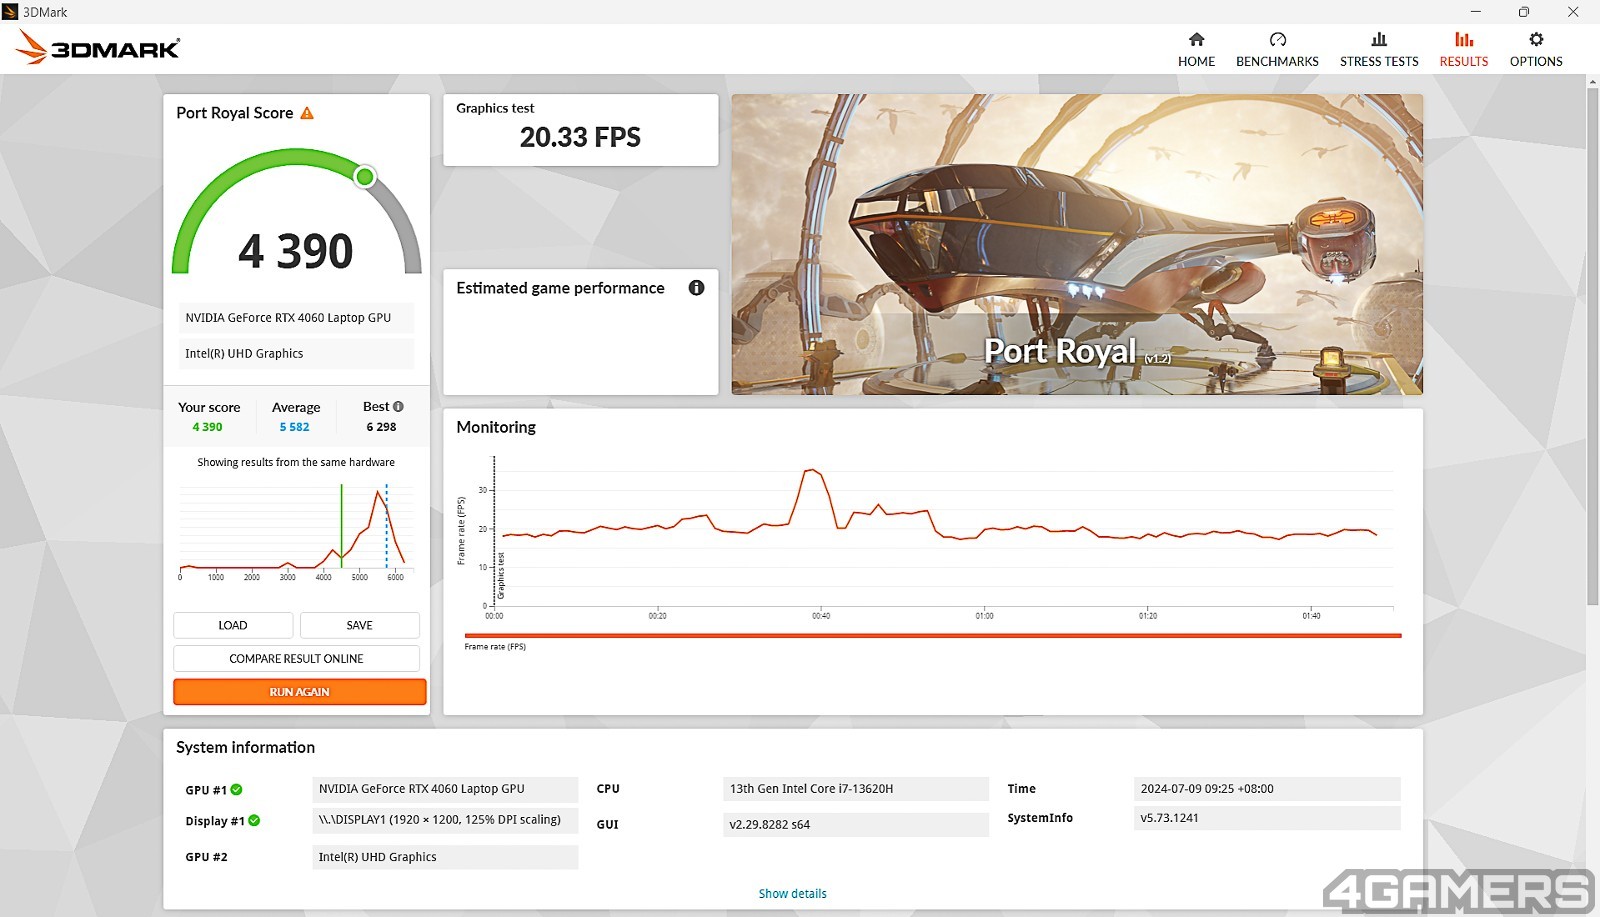The height and width of the screenshot is (917, 1600).
Task: Click the GPU #1 value in System information
Action: pos(445,789)
